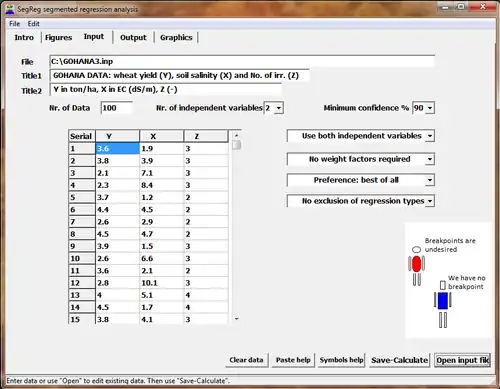
Task: Click the data table scrollbar thumb
Action: tap(236, 145)
